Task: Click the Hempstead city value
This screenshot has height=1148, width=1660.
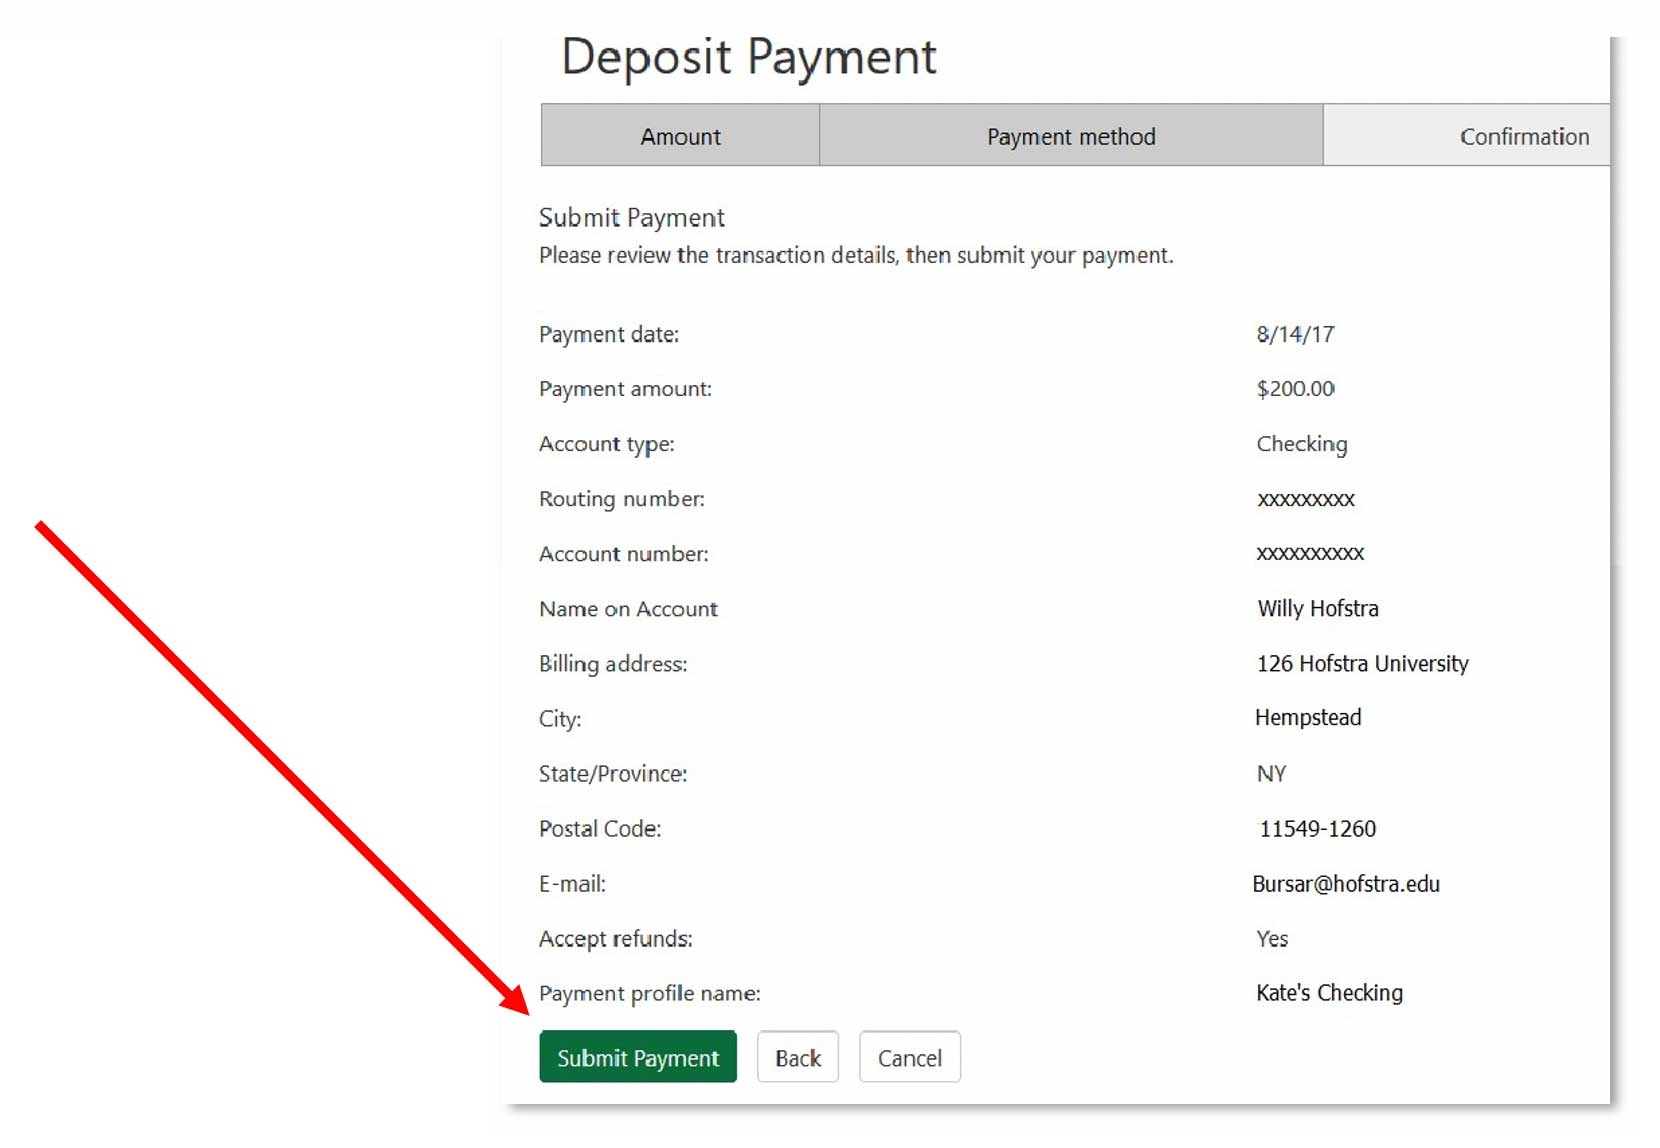Action: pos(1308,717)
